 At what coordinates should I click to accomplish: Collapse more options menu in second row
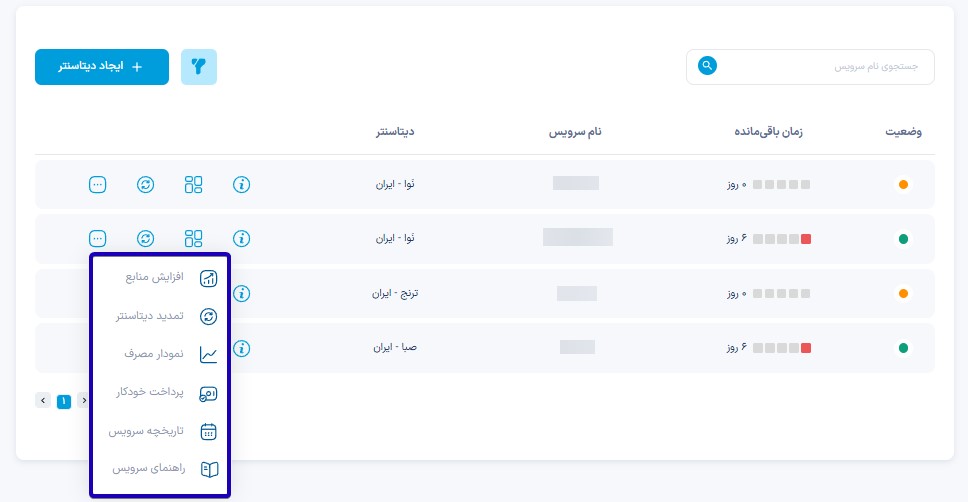point(98,238)
